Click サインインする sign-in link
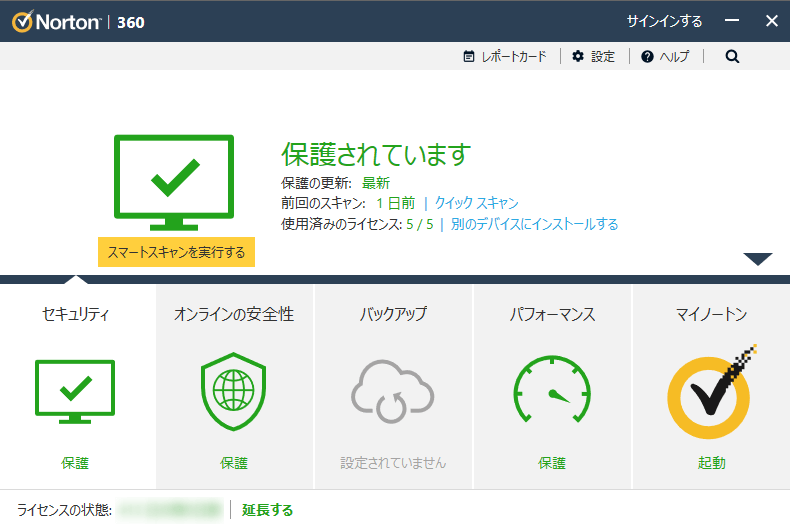The height and width of the screenshot is (528, 790). 664,21
